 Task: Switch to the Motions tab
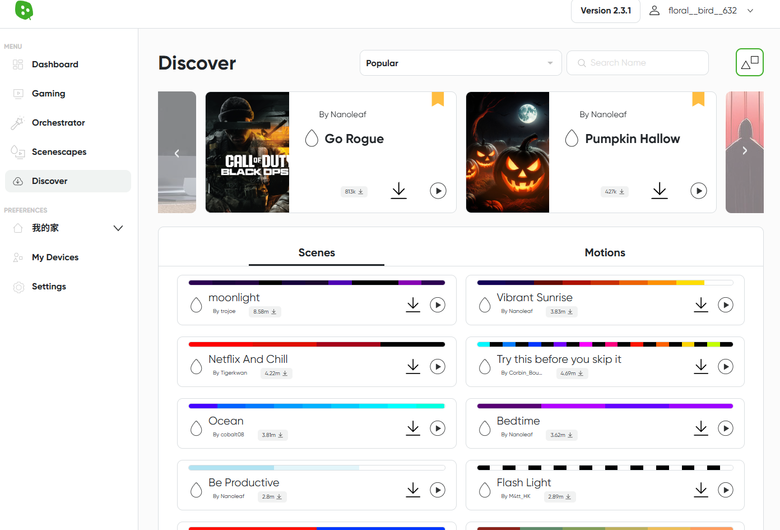pos(605,253)
